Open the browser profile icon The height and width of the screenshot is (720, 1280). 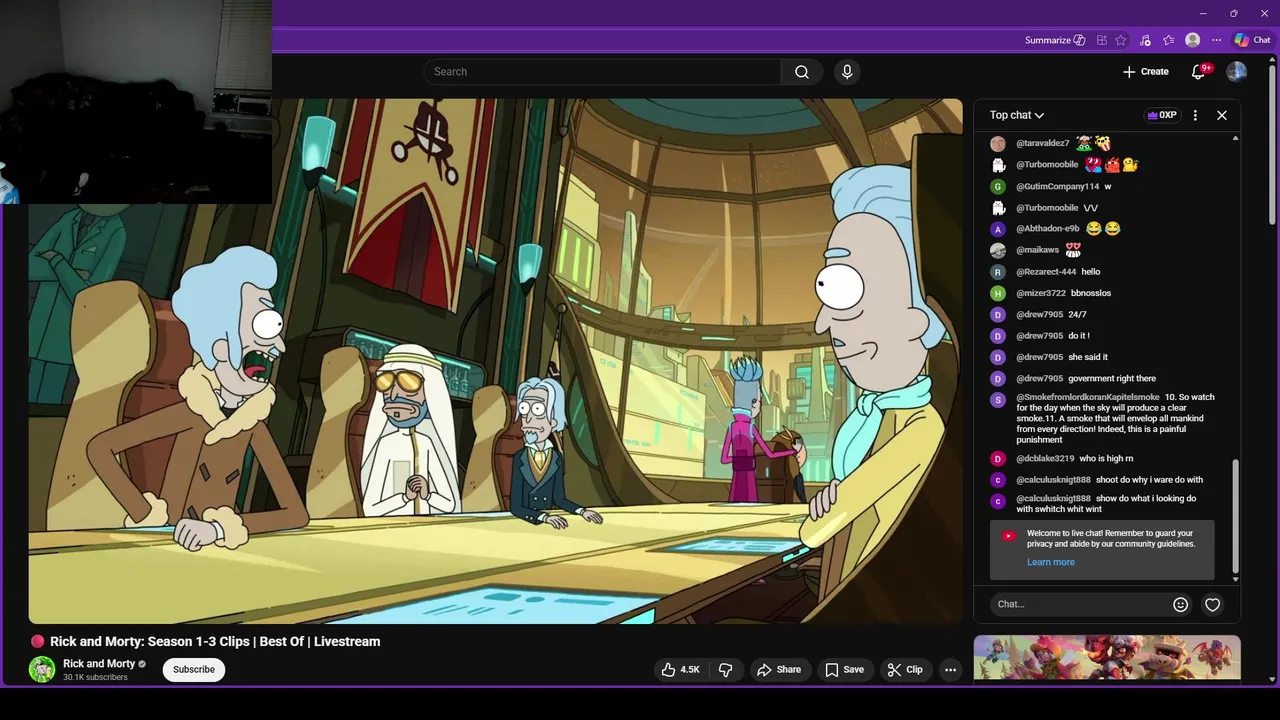(1192, 40)
